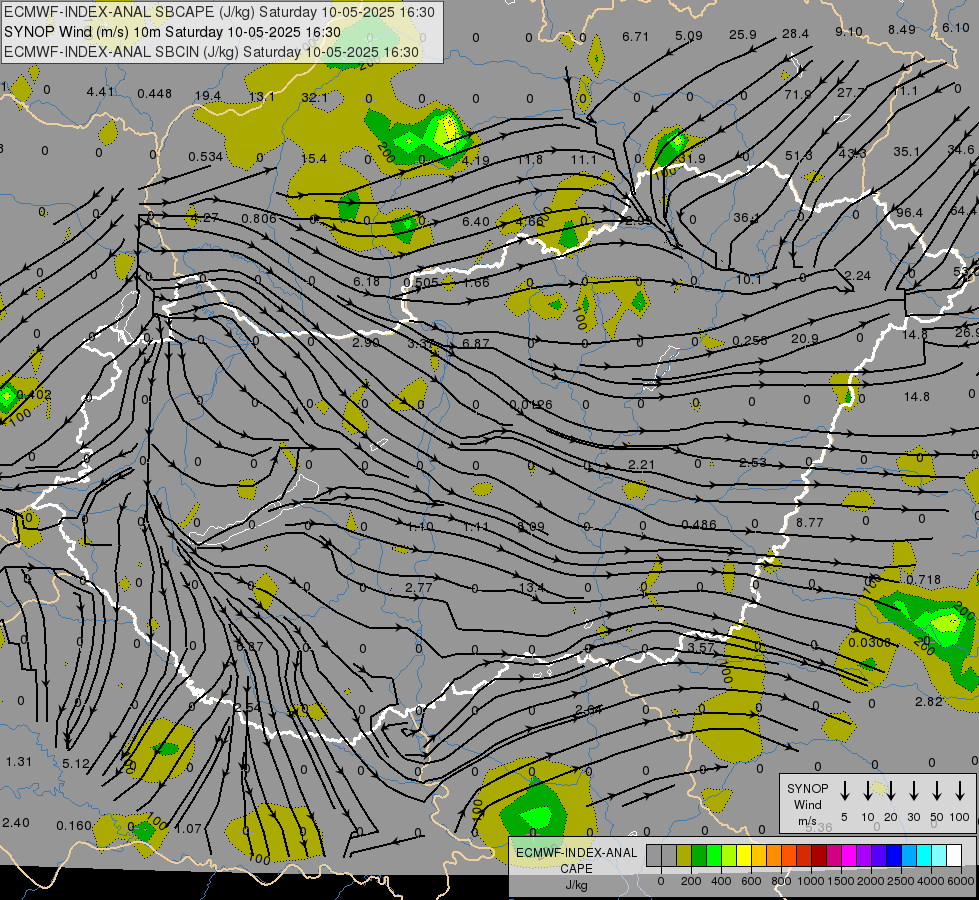The height and width of the screenshot is (900, 979).
Task: Click the 20 m/s wind arrow in legend
Action: [890, 791]
